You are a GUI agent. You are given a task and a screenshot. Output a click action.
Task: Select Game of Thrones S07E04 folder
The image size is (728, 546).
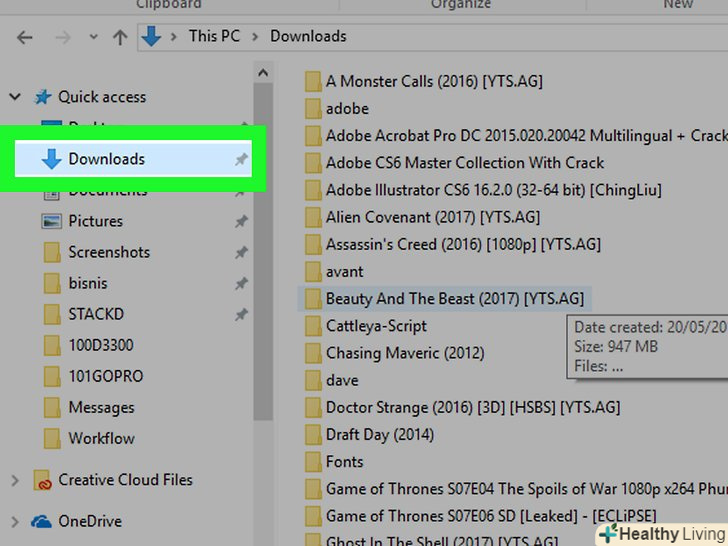[x=526, y=489]
